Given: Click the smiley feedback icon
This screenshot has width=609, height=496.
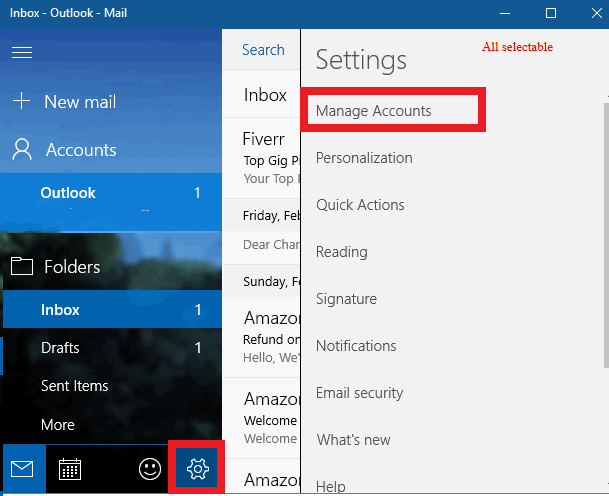Looking at the screenshot, I should coord(150,469).
